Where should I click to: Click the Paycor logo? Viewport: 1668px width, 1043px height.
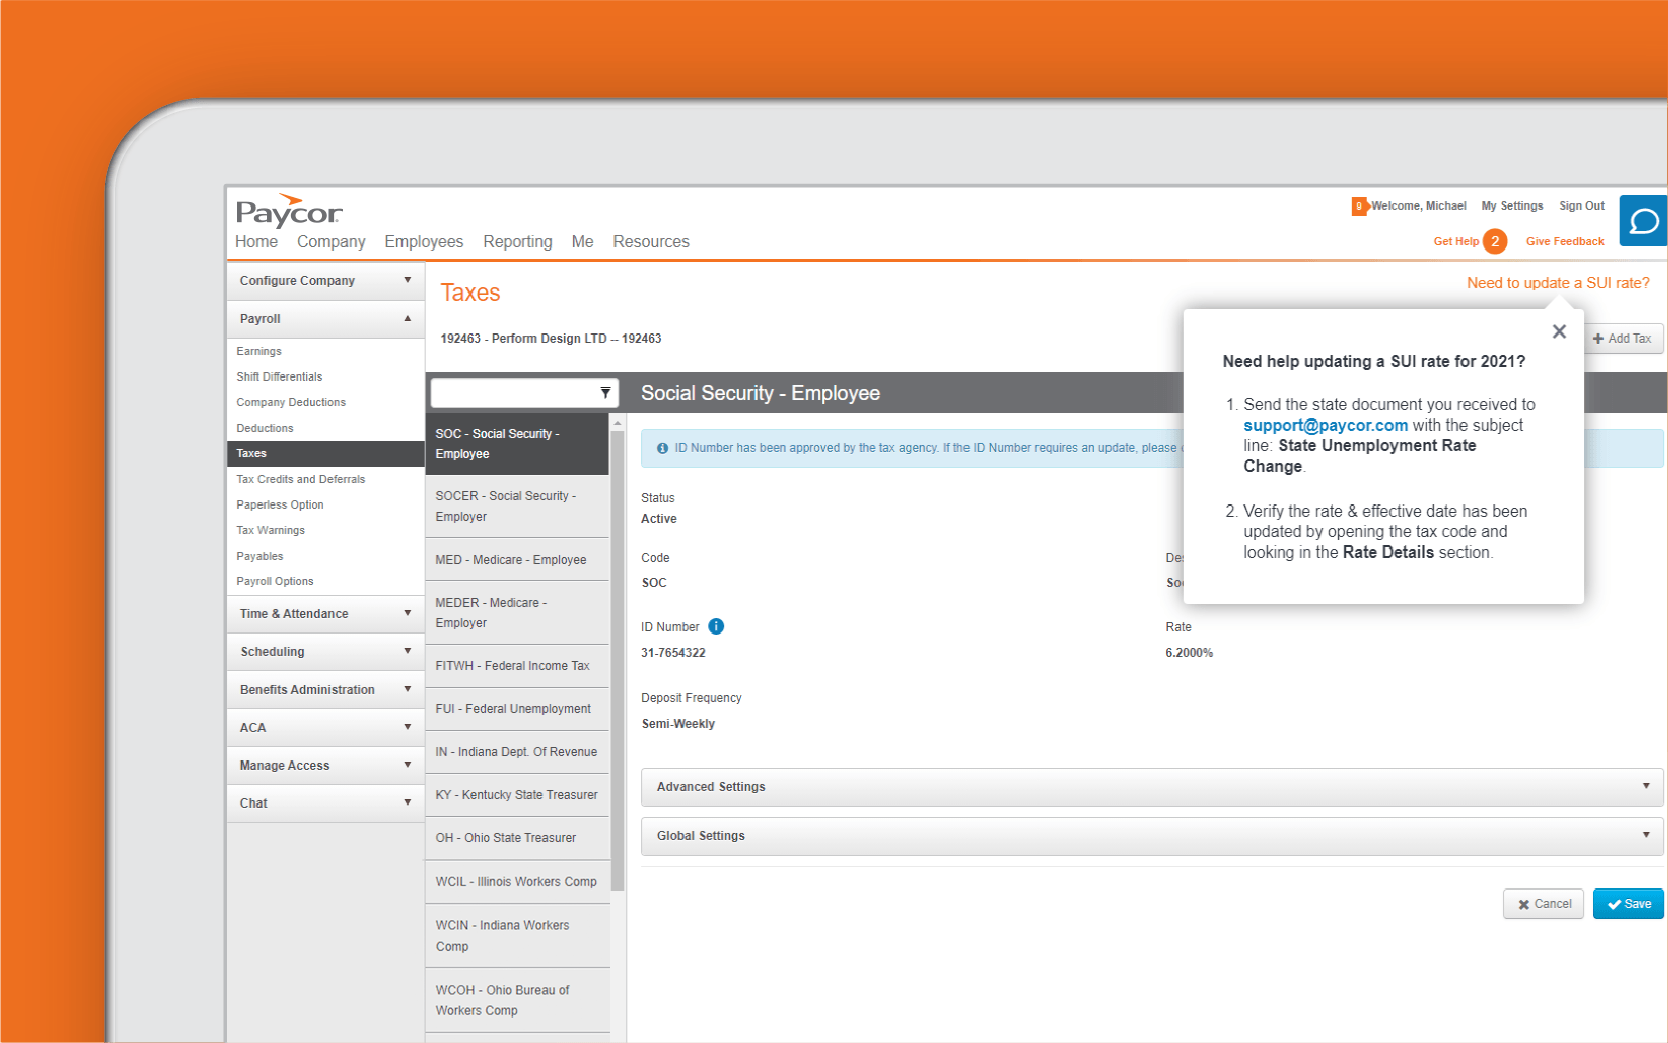pos(289,210)
